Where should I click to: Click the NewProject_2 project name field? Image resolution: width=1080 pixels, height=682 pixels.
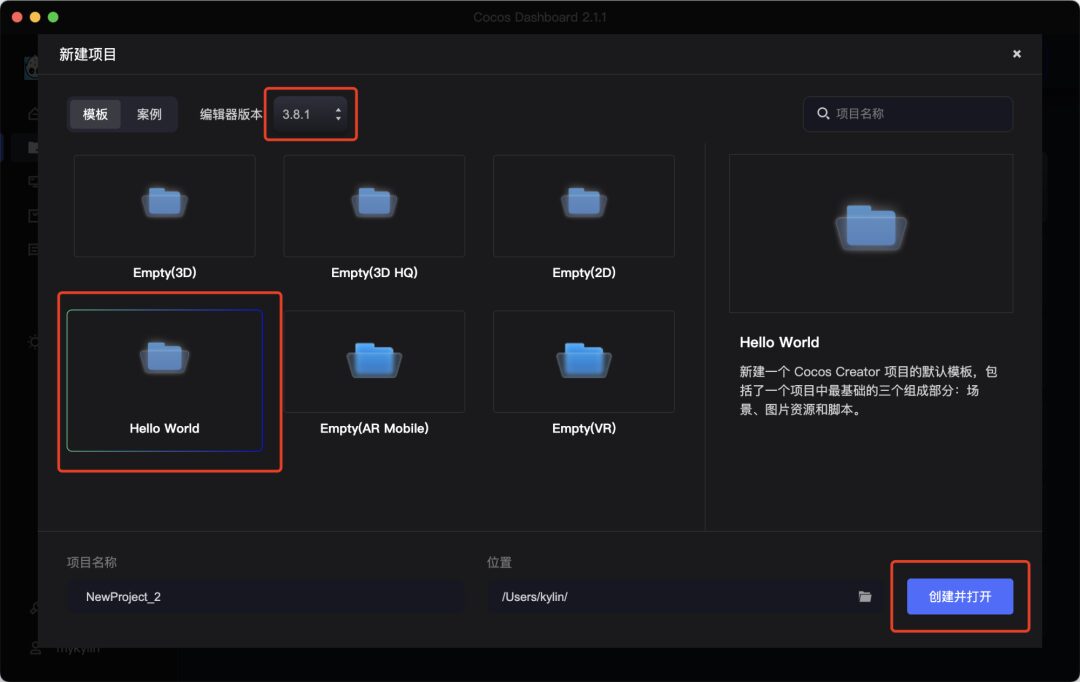[265, 597]
